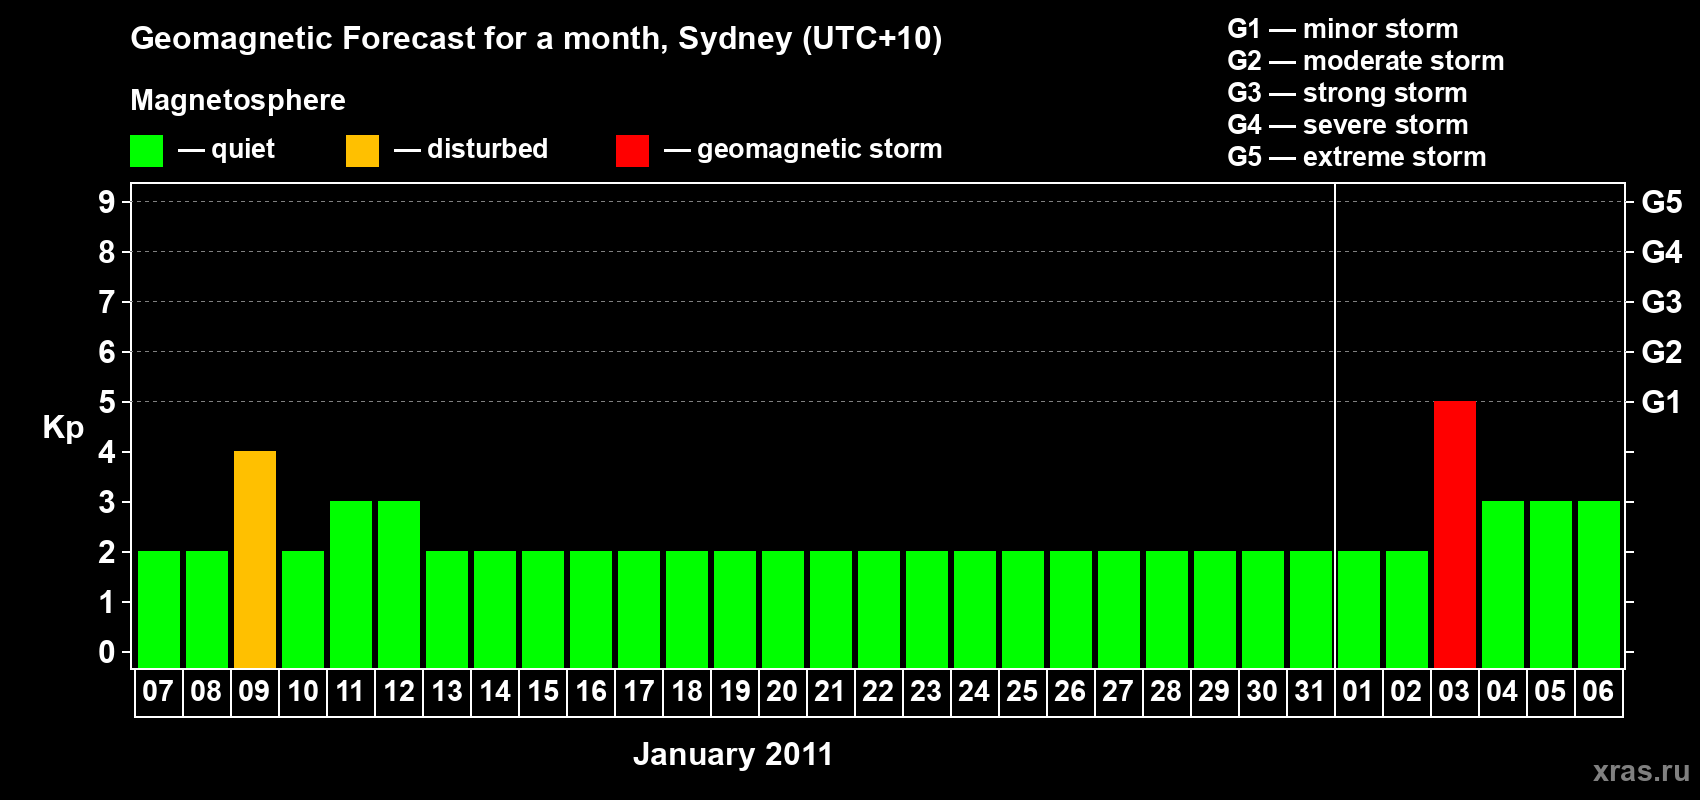Click date label 03 on the axis
Image resolution: width=1700 pixels, height=800 pixels.
pos(1454,691)
